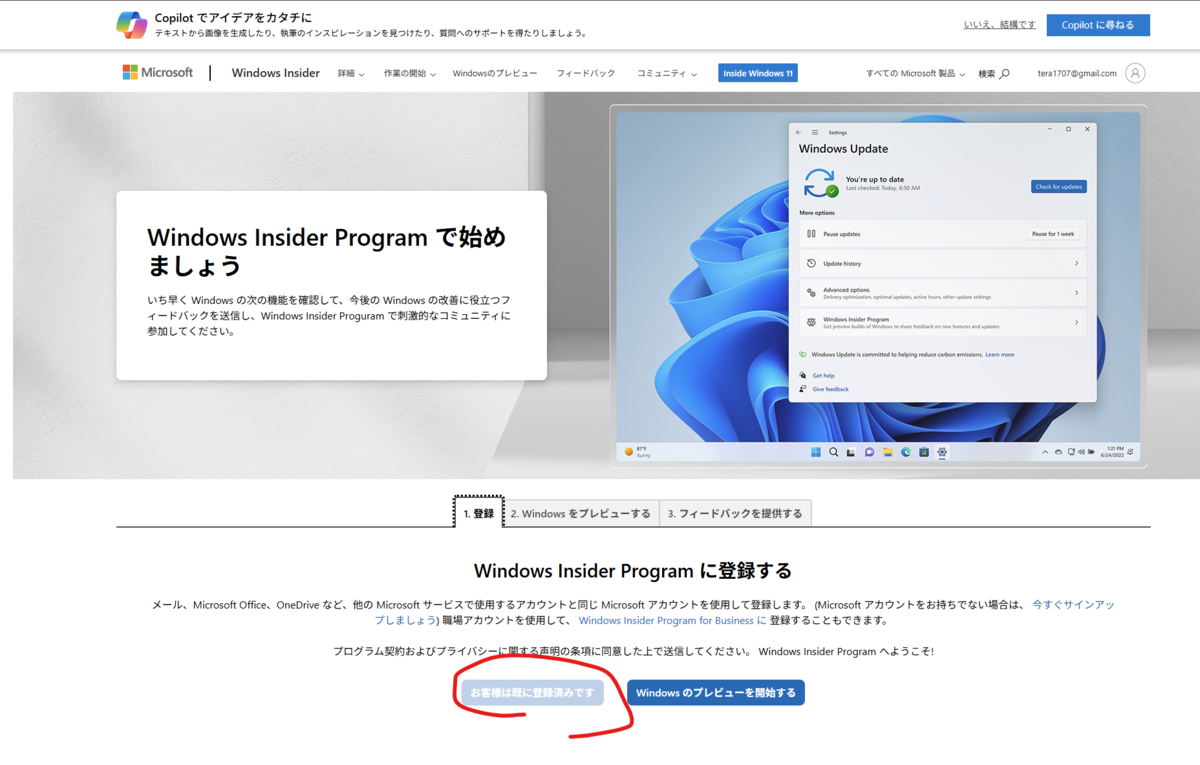Open フィードバック in the navigation bar
The image size is (1200, 765).
(586, 74)
